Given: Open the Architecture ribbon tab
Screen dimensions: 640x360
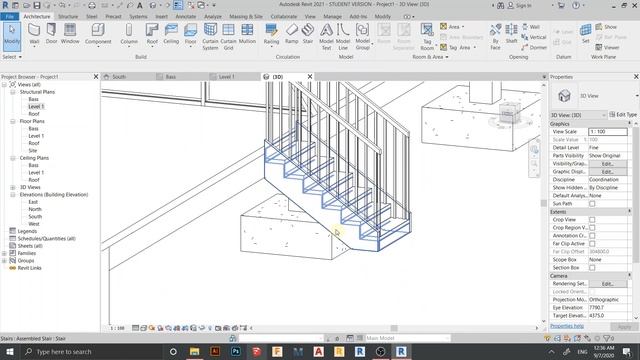Looking at the screenshot, I should (37, 16).
